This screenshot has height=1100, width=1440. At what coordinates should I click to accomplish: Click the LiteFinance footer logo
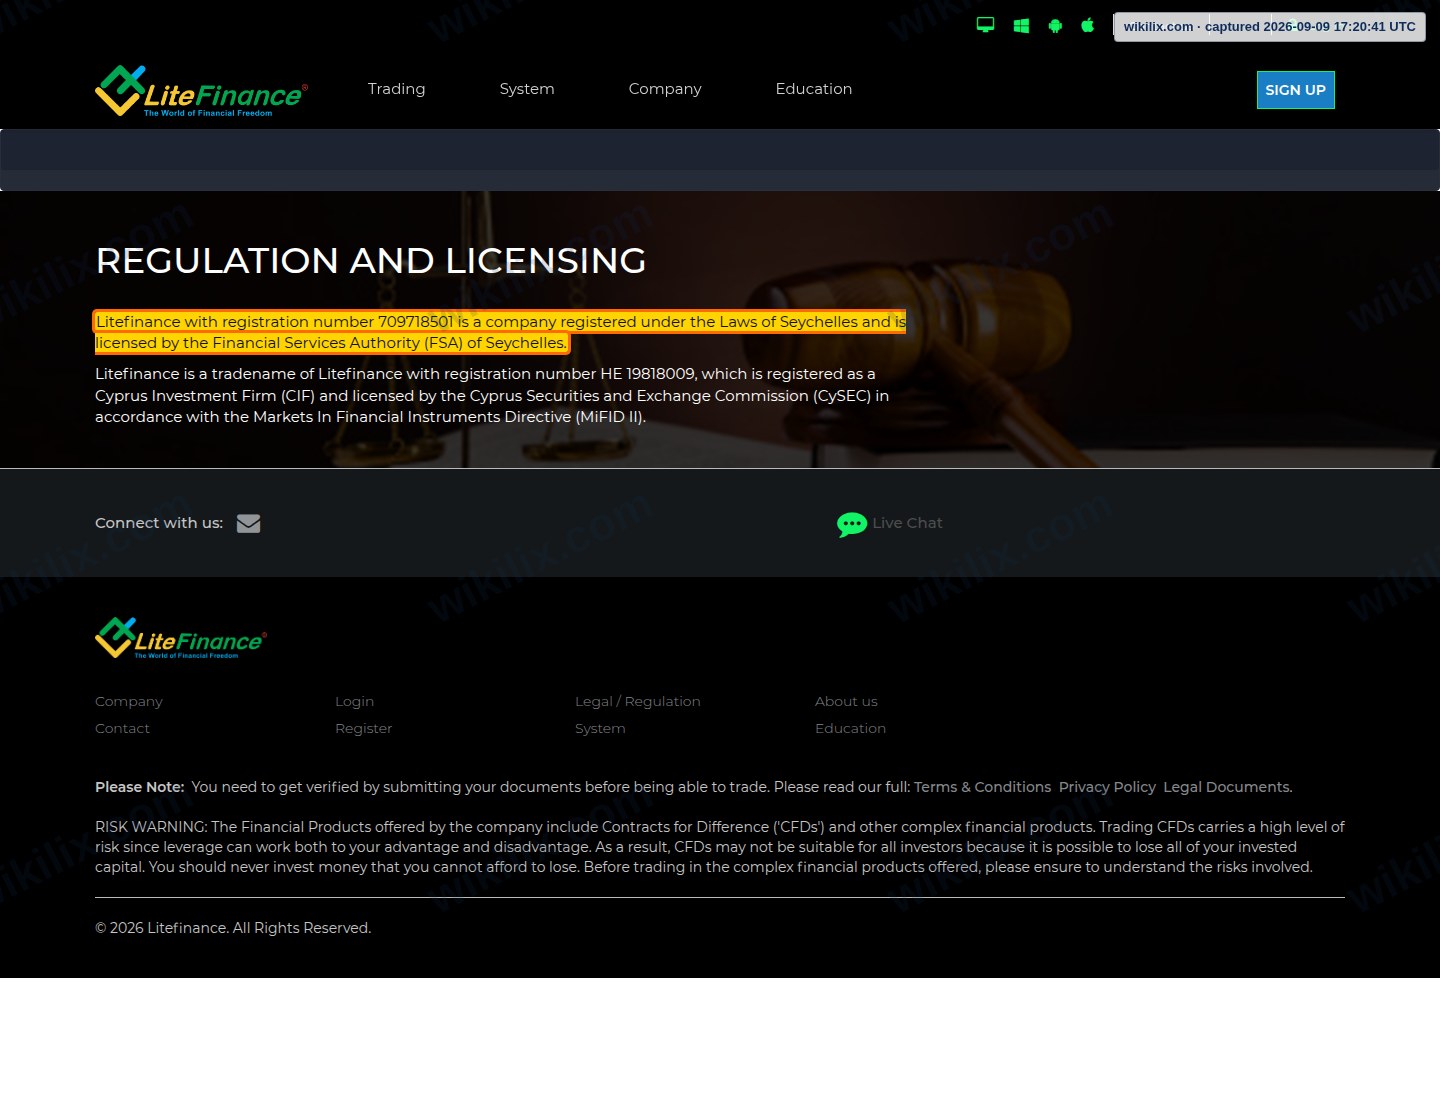coord(181,638)
